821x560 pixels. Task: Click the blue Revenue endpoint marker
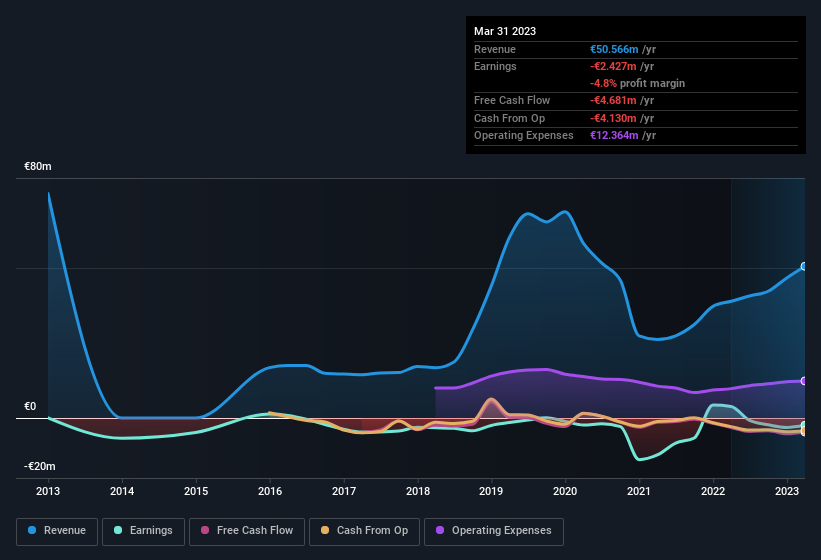[804, 266]
